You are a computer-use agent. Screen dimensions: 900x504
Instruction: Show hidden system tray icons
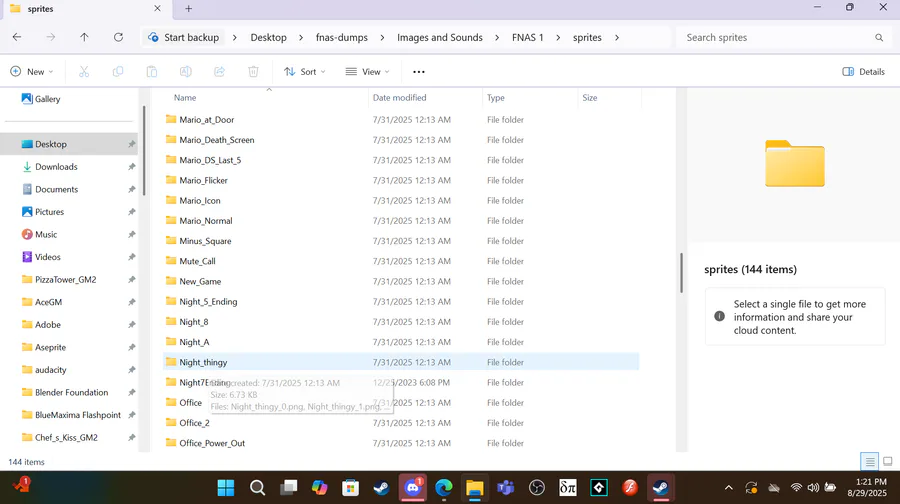pyautogui.click(x=728, y=488)
